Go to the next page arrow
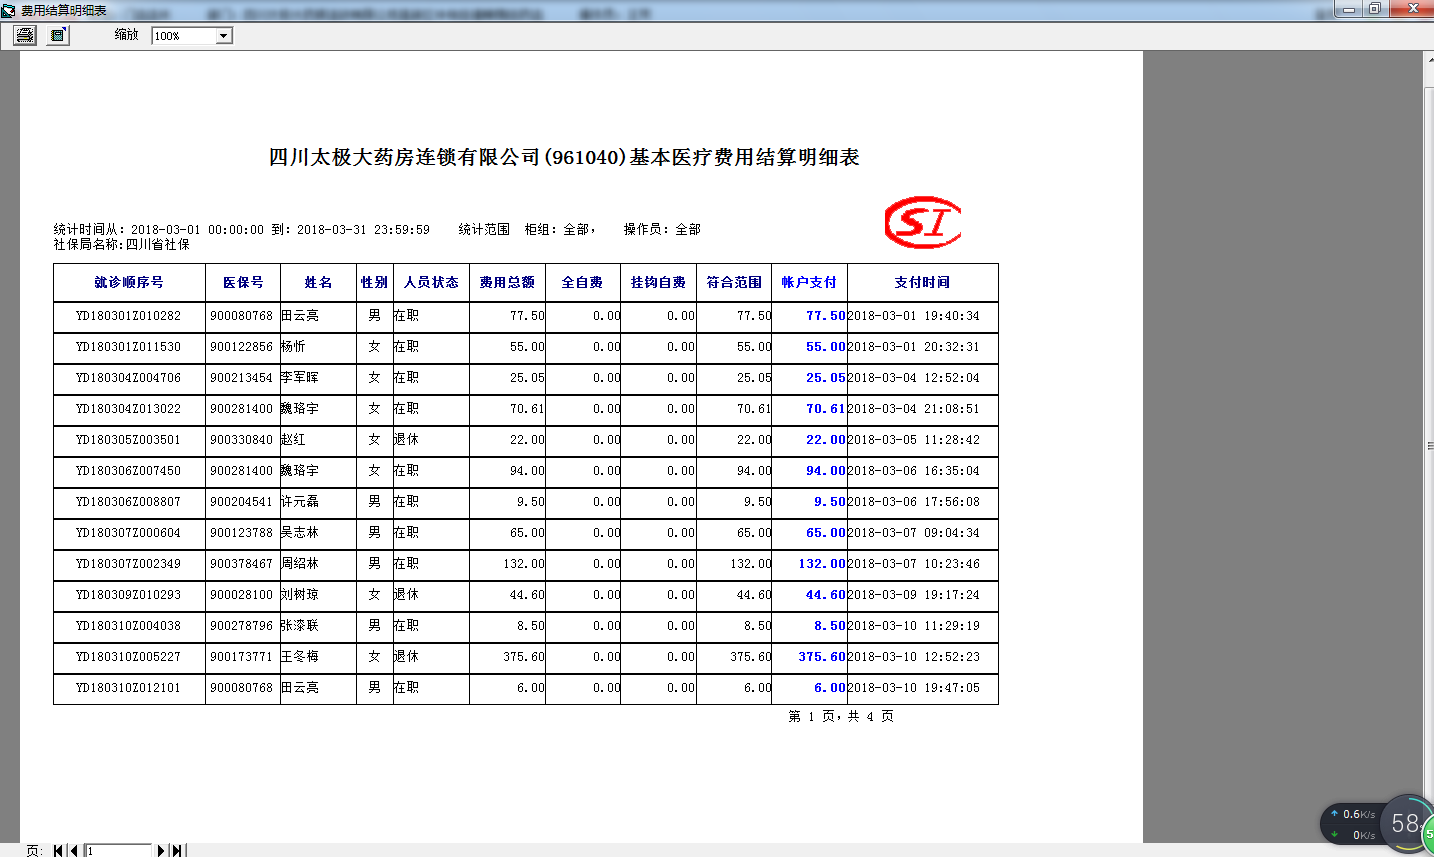This screenshot has height=857, width=1434. pos(161,851)
